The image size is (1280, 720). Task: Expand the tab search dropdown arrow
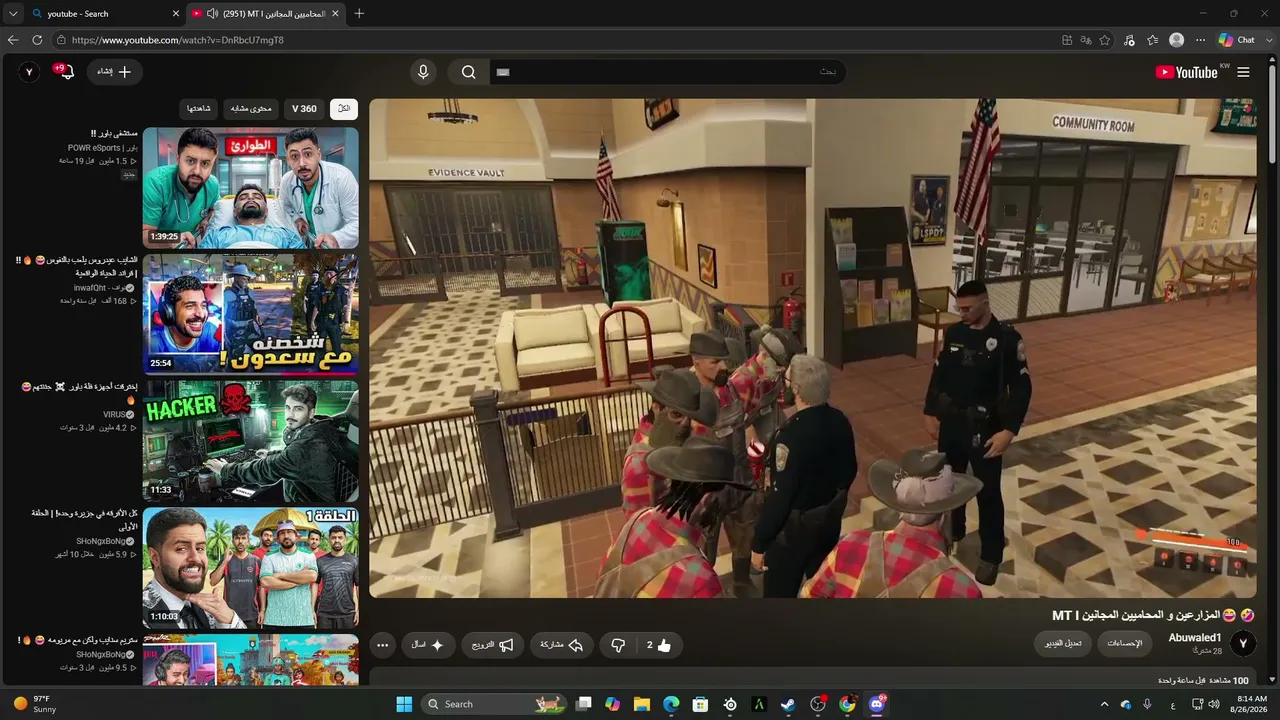point(13,14)
